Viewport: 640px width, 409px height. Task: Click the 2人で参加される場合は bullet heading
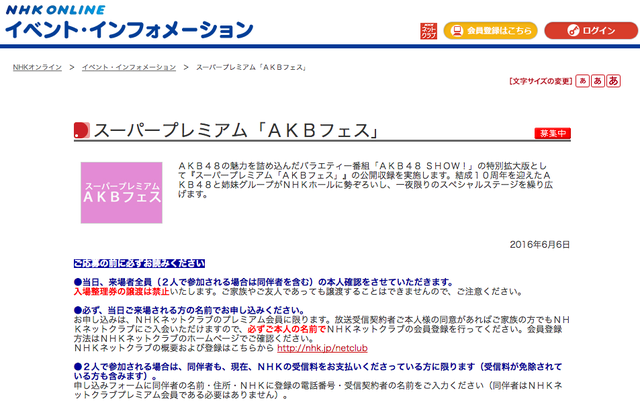click(318, 371)
